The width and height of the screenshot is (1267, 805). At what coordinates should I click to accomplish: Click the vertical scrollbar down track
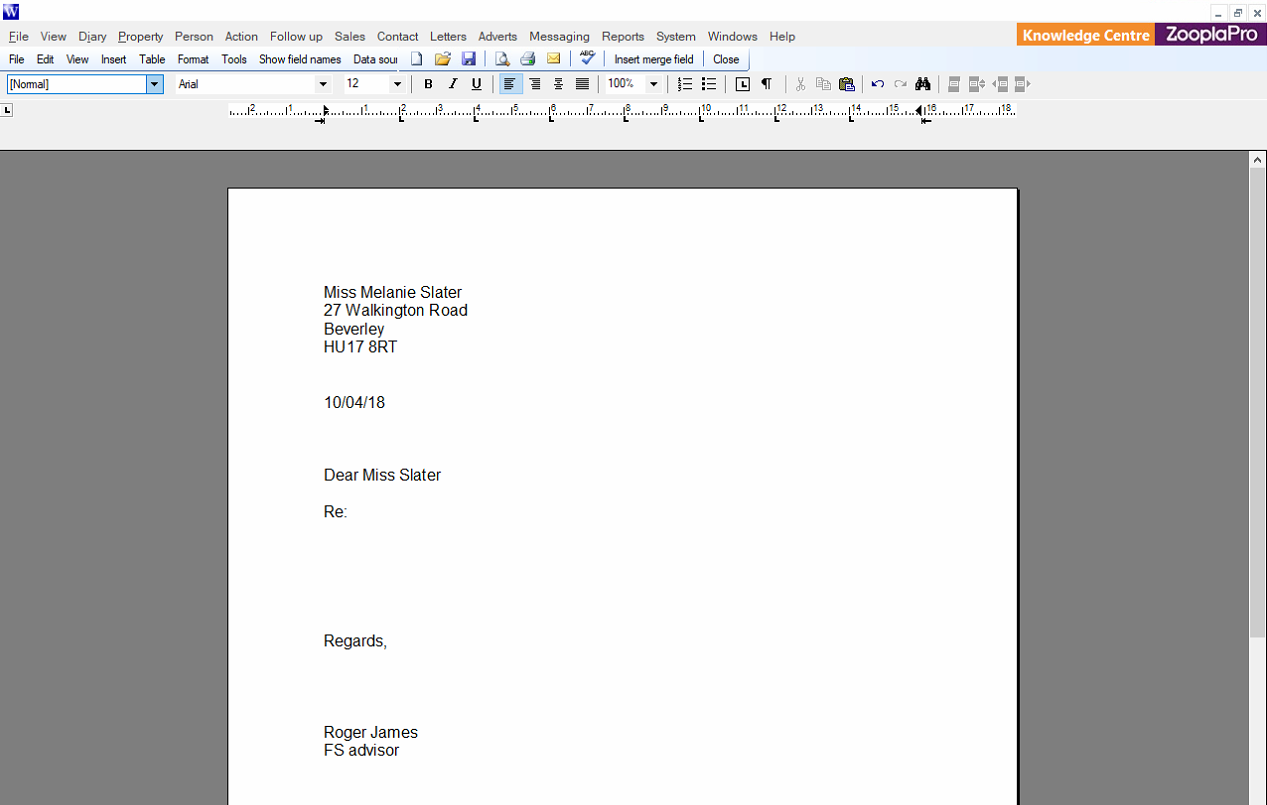click(x=1258, y=720)
